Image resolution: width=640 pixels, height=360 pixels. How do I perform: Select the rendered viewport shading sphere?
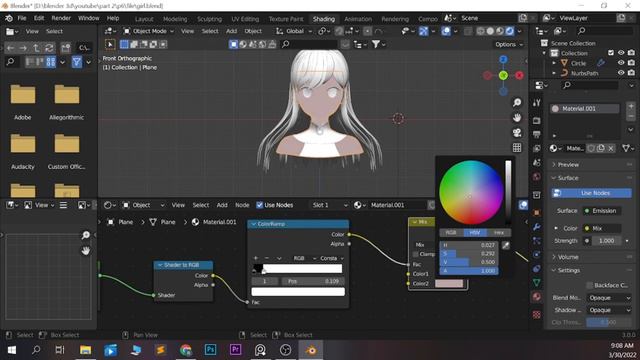click(510, 31)
